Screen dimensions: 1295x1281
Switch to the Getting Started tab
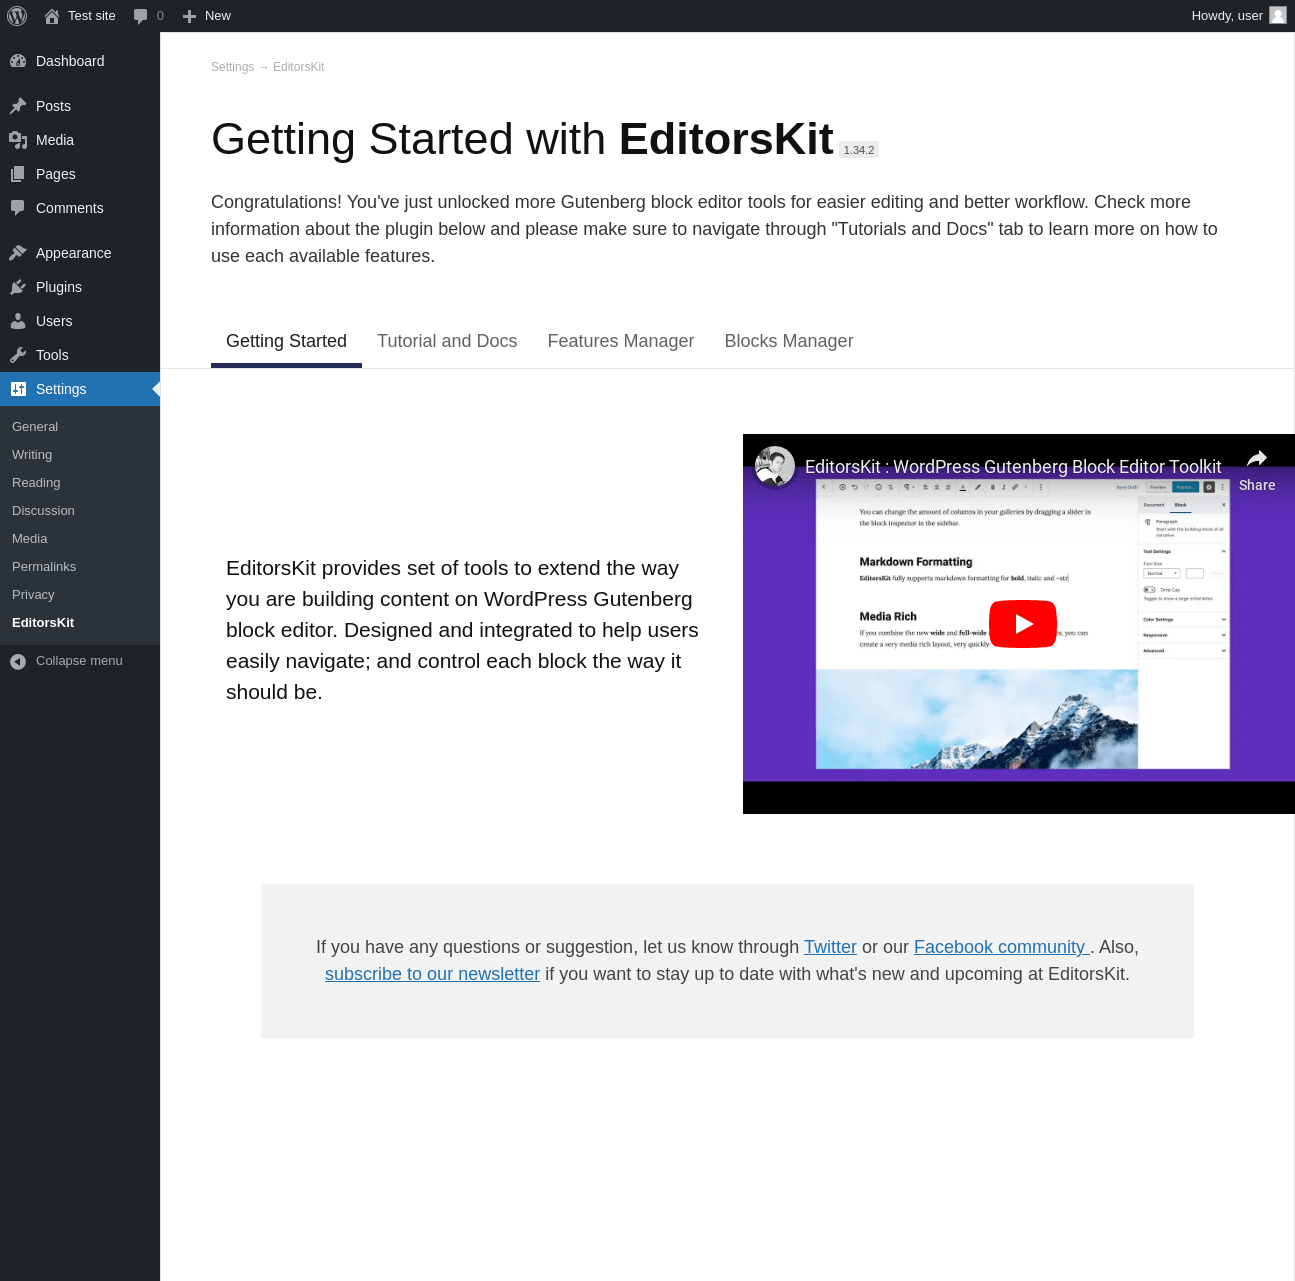click(286, 341)
